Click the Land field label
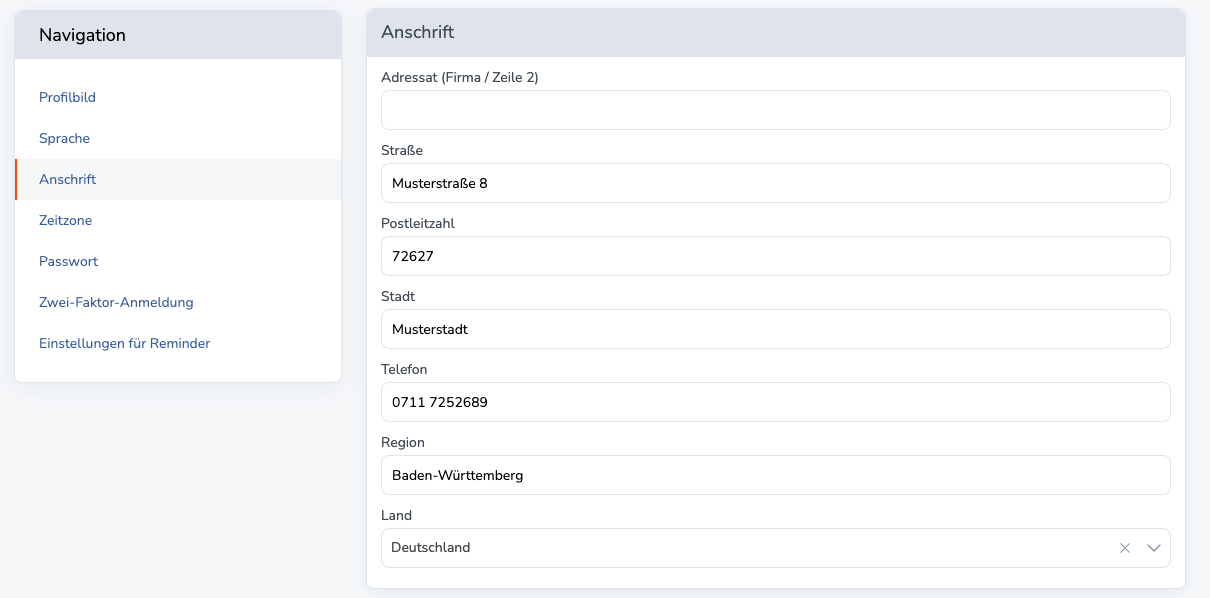The height and width of the screenshot is (598, 1210). point(396,516)
